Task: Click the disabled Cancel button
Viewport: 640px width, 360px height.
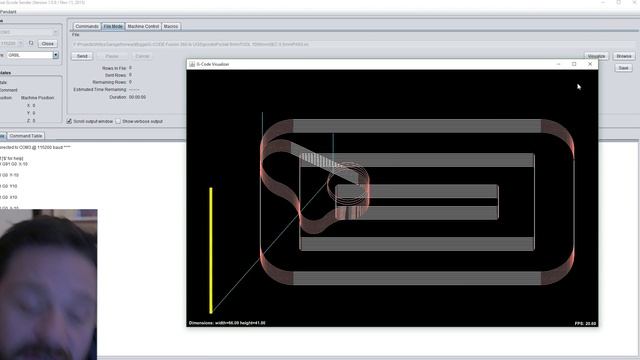Action: pyautogui.click(x=142, y=56)
